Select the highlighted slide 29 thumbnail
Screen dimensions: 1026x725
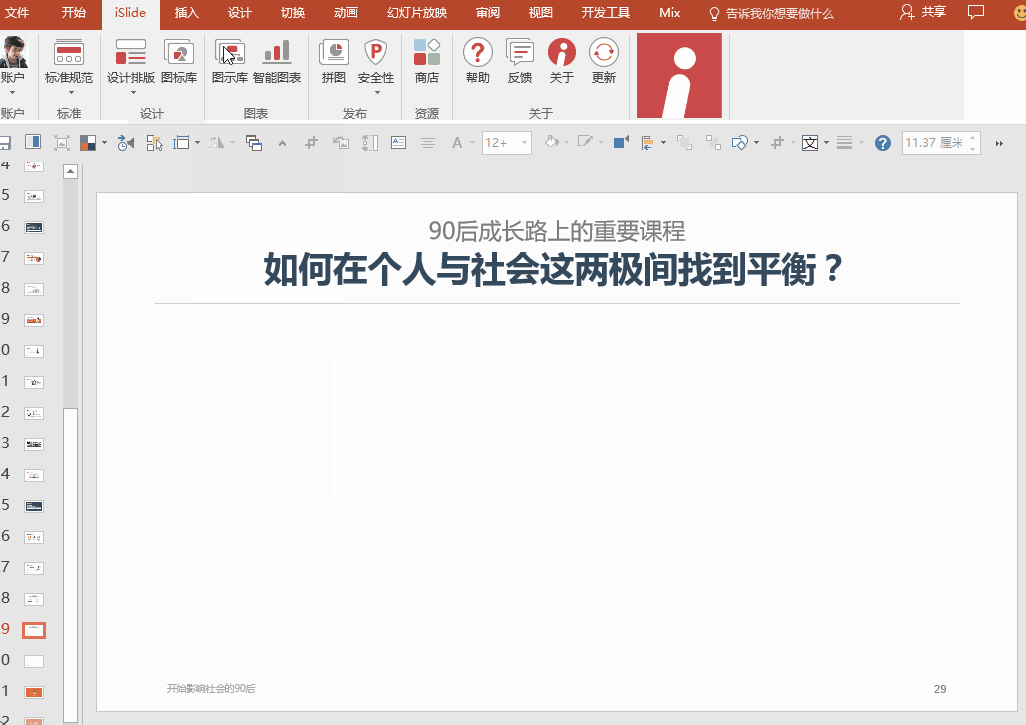34,630
